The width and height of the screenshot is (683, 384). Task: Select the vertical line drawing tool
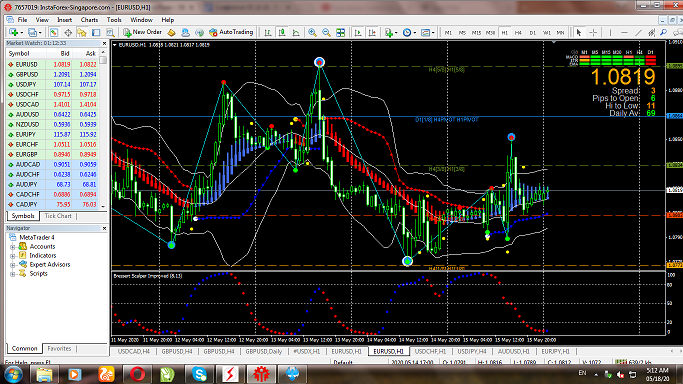[610, 33]
